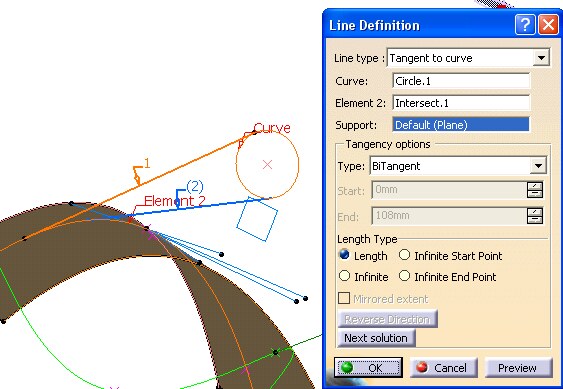563x389 pixels.
Task: Close the Line Definition dialog
Action: 548,25
